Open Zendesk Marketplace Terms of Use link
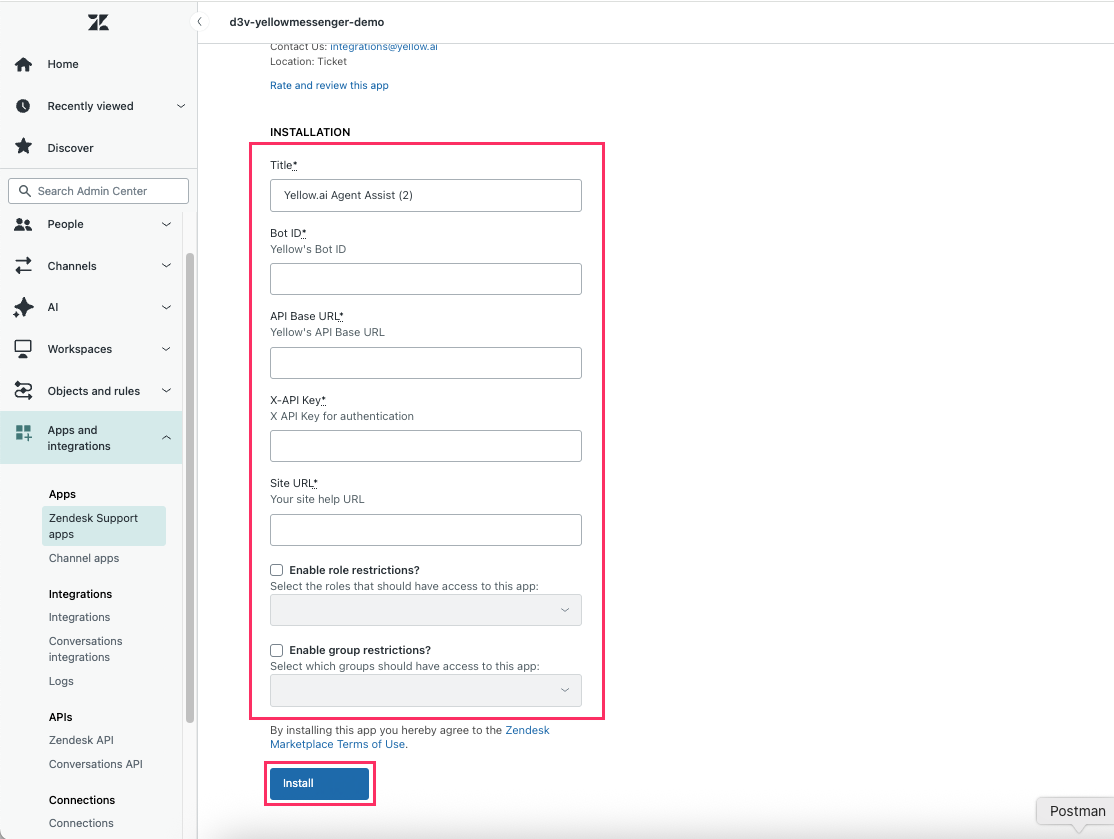Viewport: 1114px width, 839px height. point(409,737)
